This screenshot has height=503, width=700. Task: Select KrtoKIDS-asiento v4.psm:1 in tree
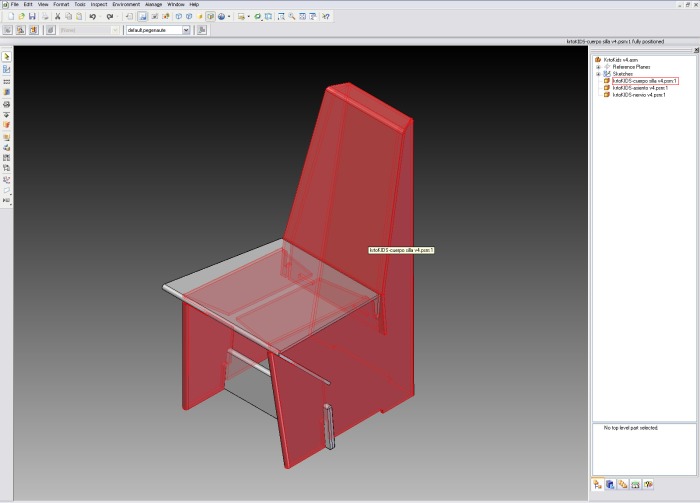(x=638, y=87)
